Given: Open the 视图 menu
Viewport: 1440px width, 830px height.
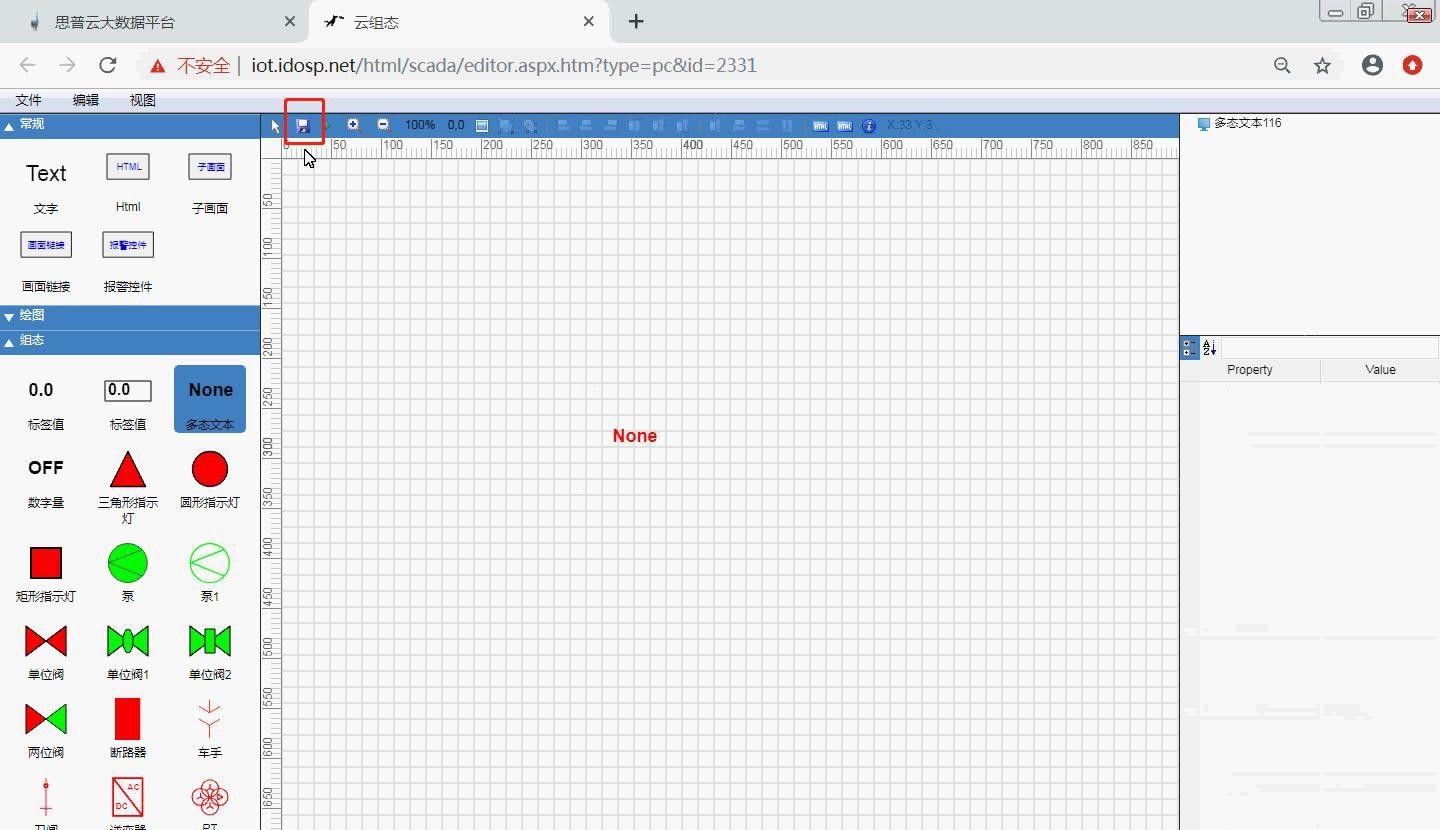Looking at the screenshot, I should 142,100.
